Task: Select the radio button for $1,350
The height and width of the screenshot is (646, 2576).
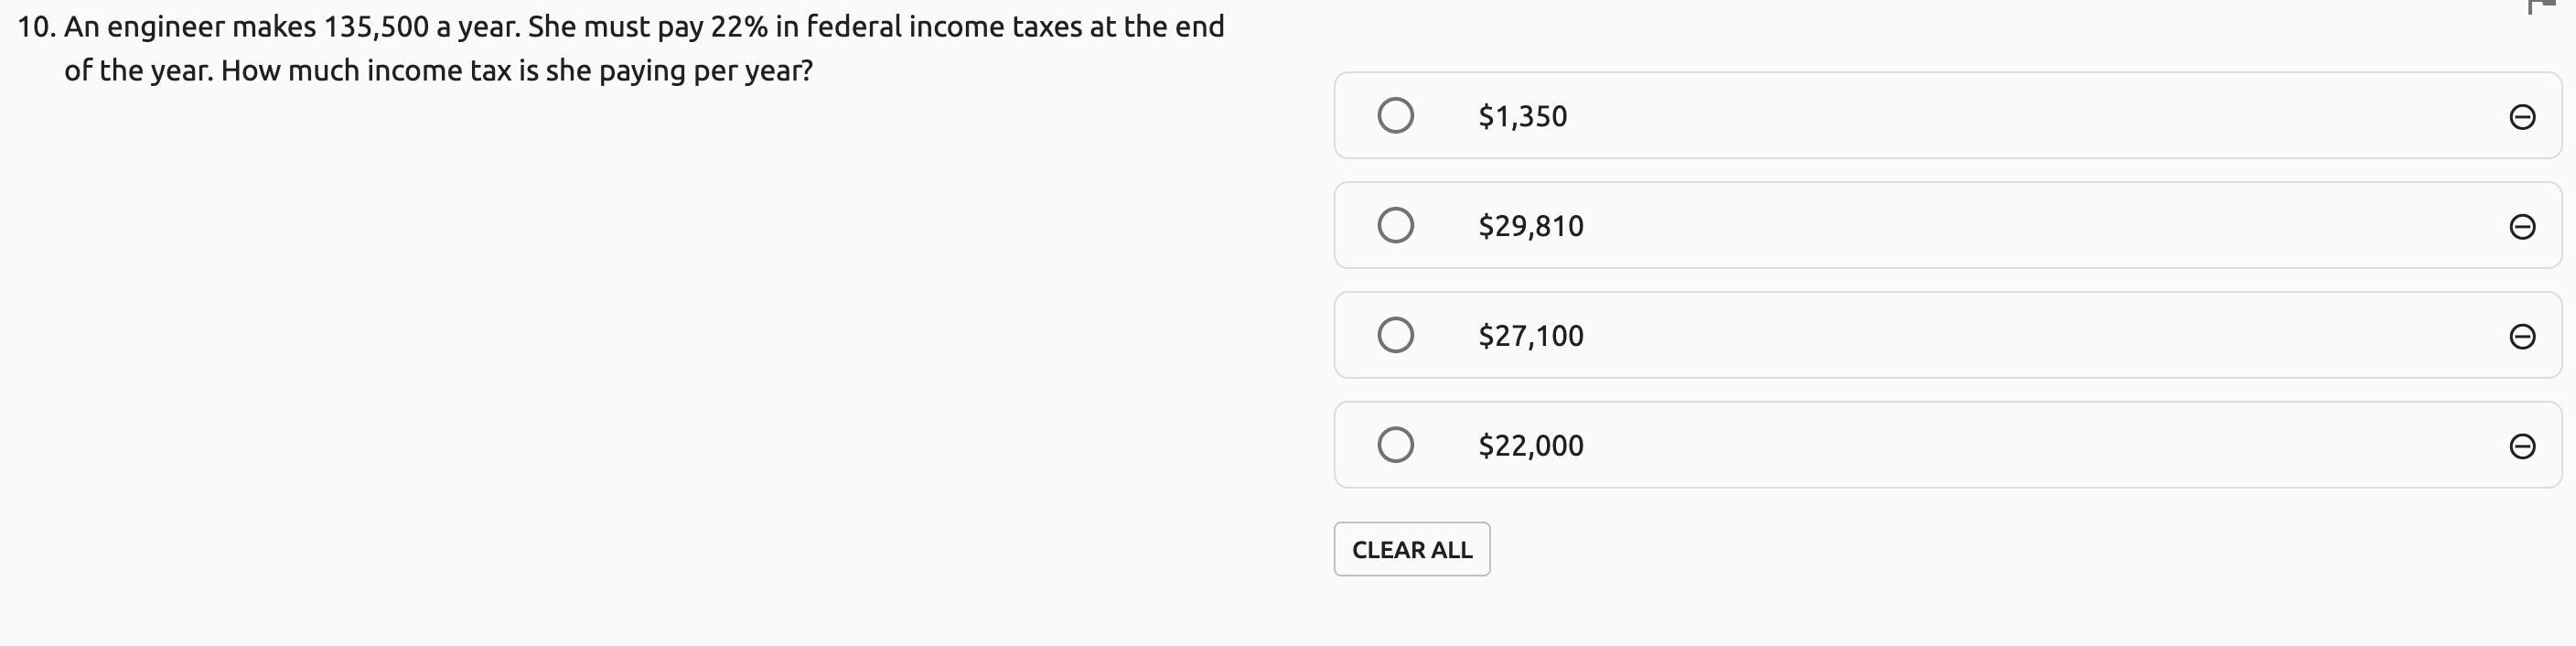Action: click(1395, 116)
